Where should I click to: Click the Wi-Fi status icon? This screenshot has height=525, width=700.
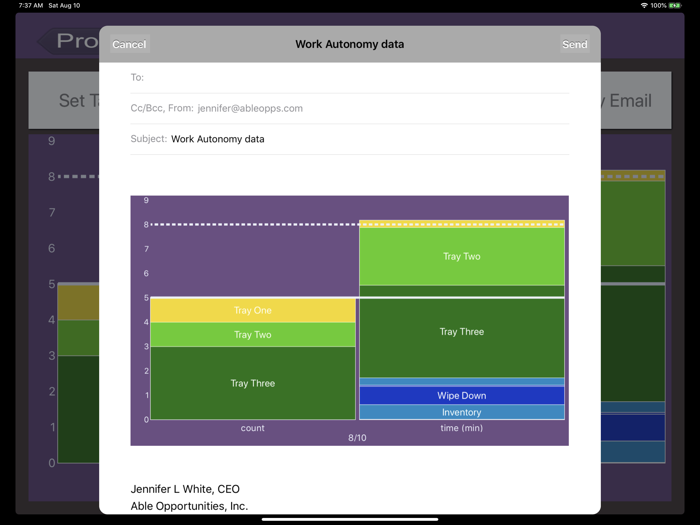click(x=644, y=5)
